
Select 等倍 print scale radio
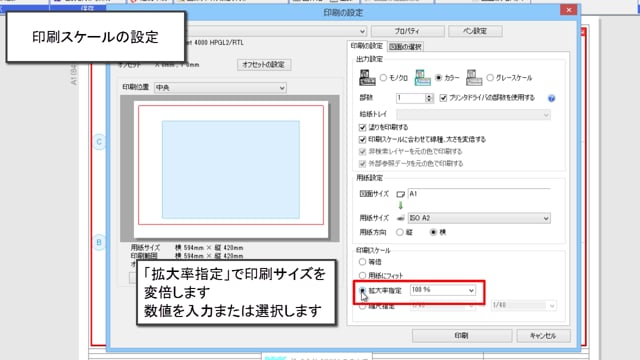(362, 262)
